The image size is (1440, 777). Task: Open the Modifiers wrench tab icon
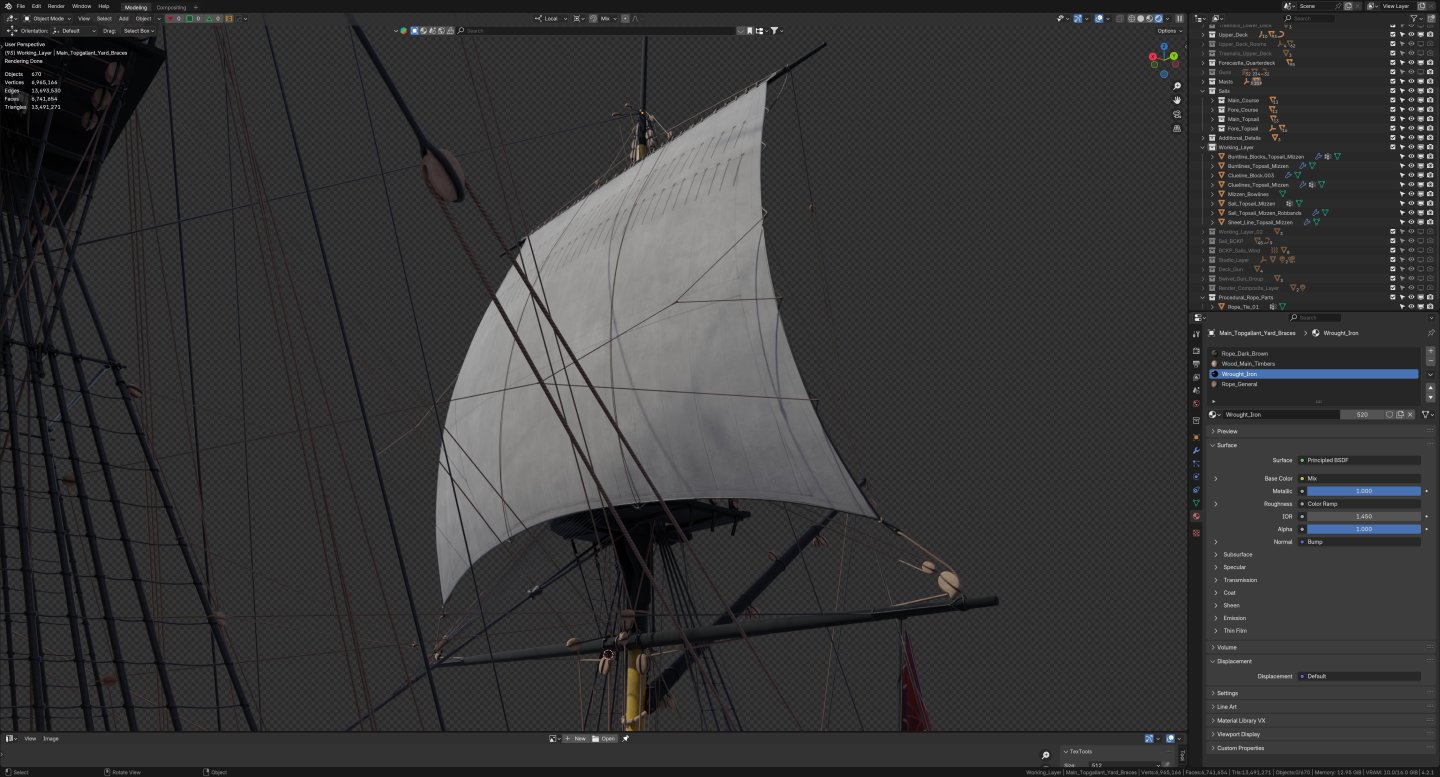[1196, 450]
